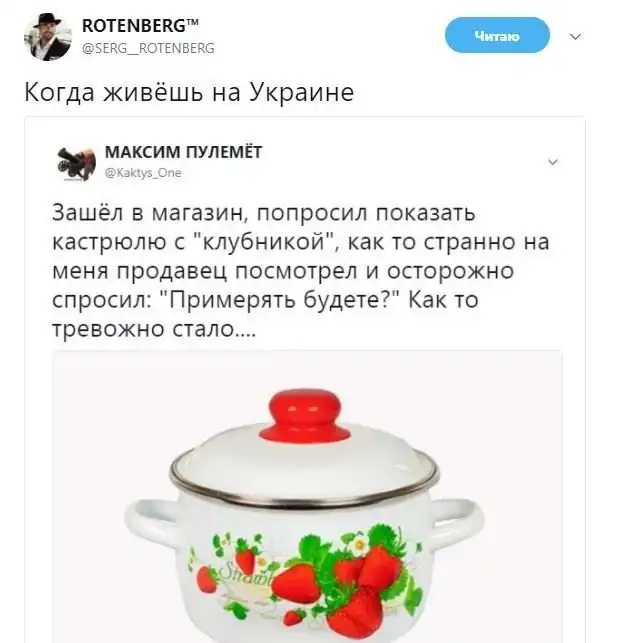Viewport: 622px width, 643px height.
Task: Open the МАКСИМ ПУЛЕМЁТ display name
Action: [x=183, y=153]
